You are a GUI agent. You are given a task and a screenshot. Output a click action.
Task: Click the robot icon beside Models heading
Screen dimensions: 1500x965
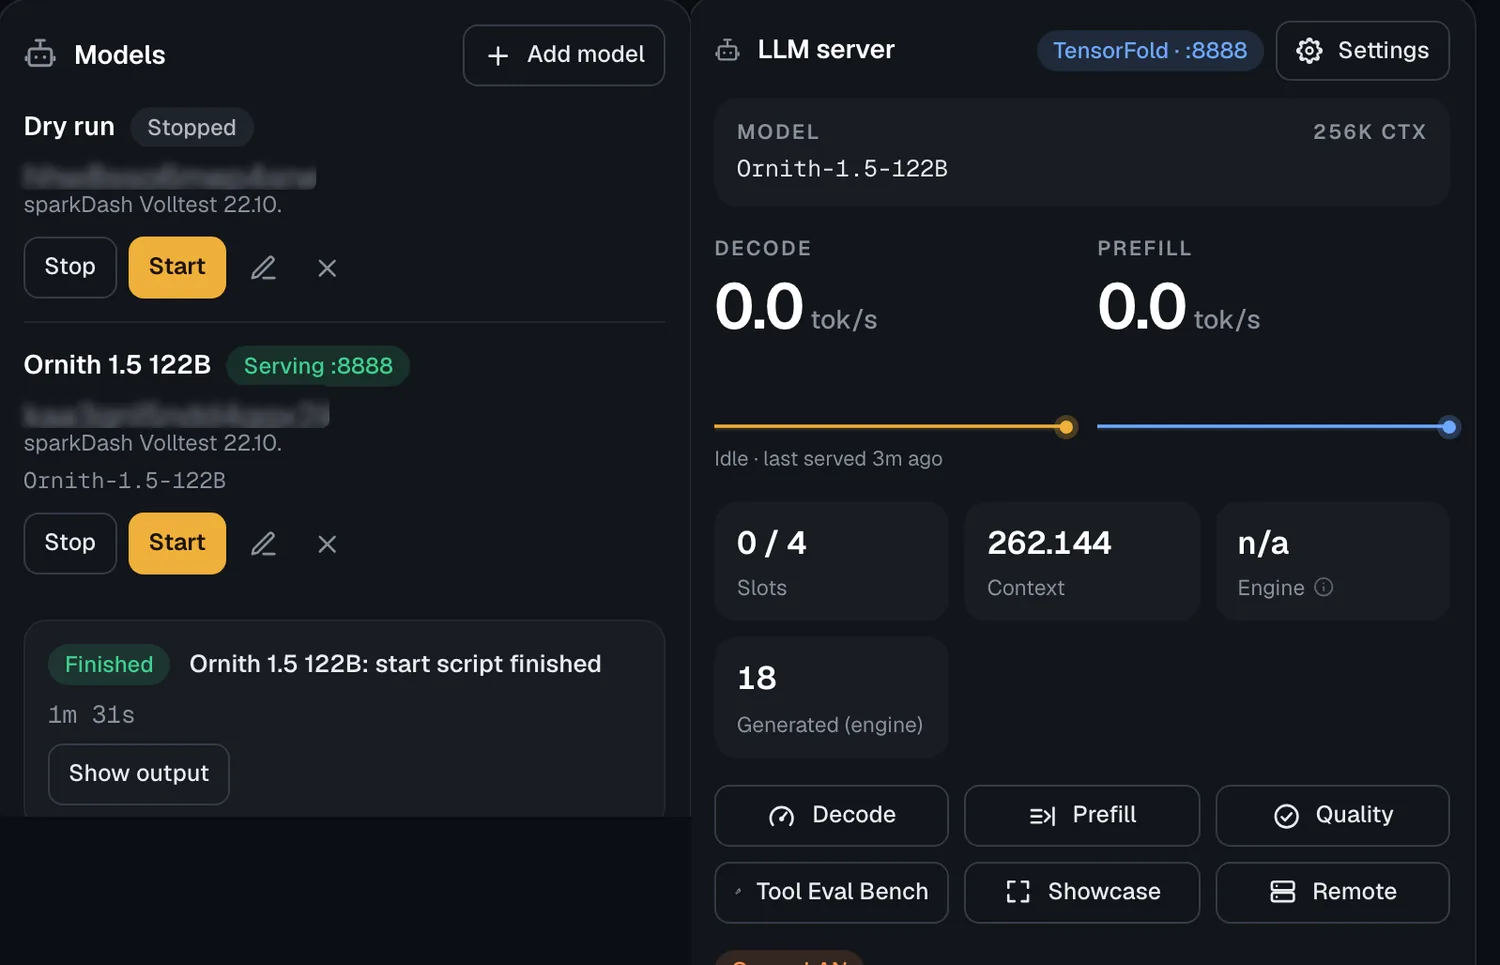[x=40, y=54]
